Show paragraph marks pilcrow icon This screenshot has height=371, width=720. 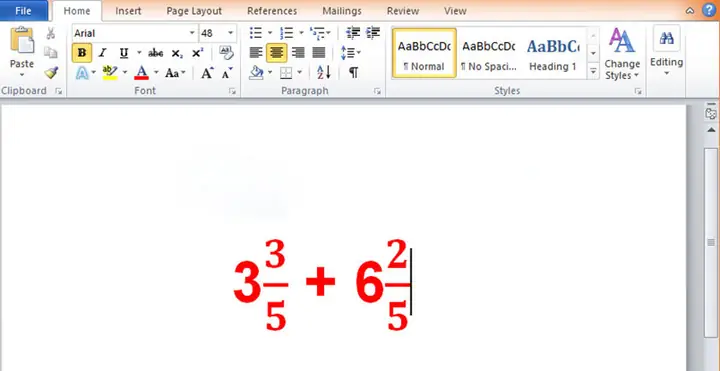[353, 73]
